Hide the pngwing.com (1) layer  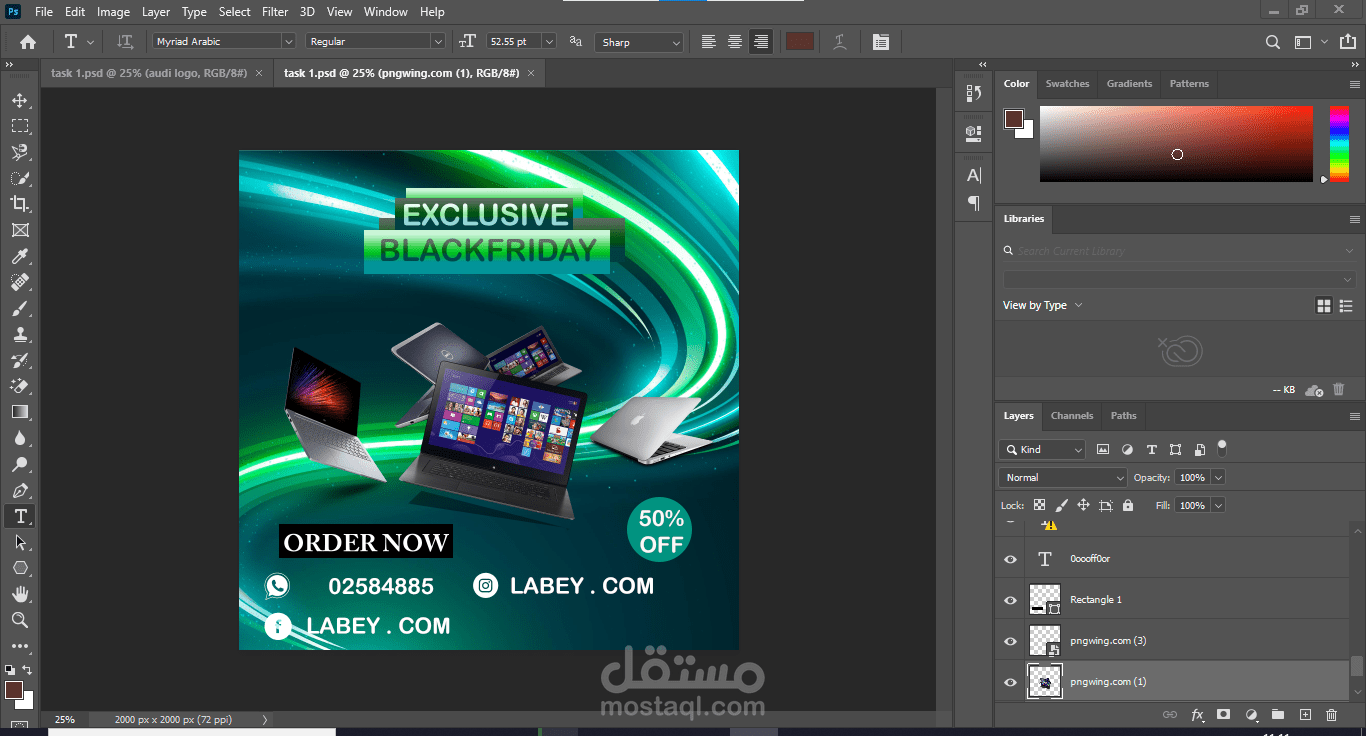click(1010, 682)
